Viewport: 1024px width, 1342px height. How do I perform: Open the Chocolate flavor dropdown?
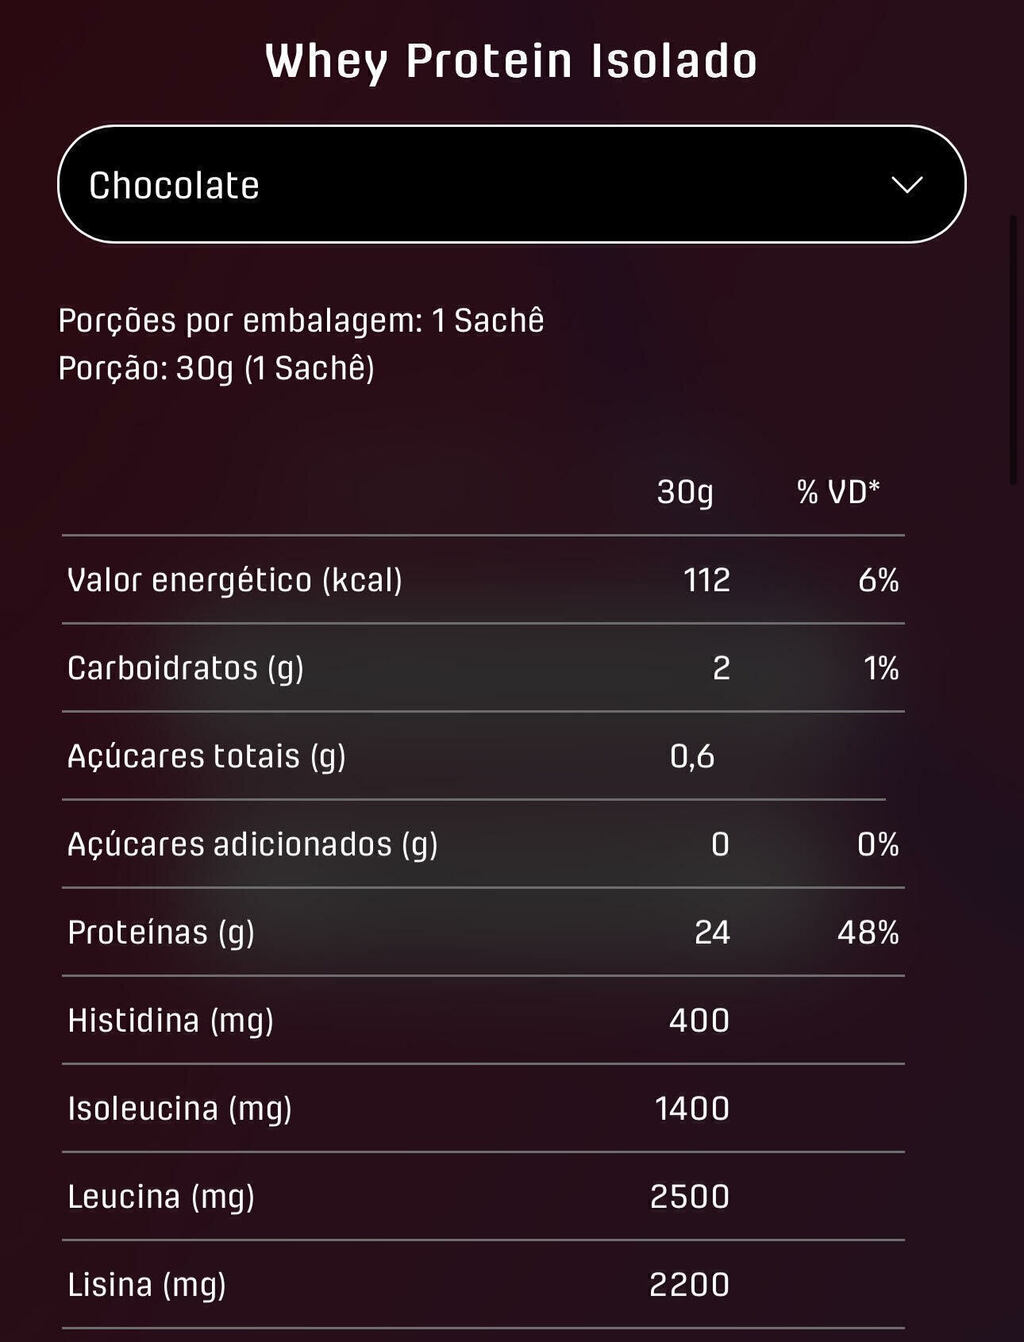(x=511, y=184)
